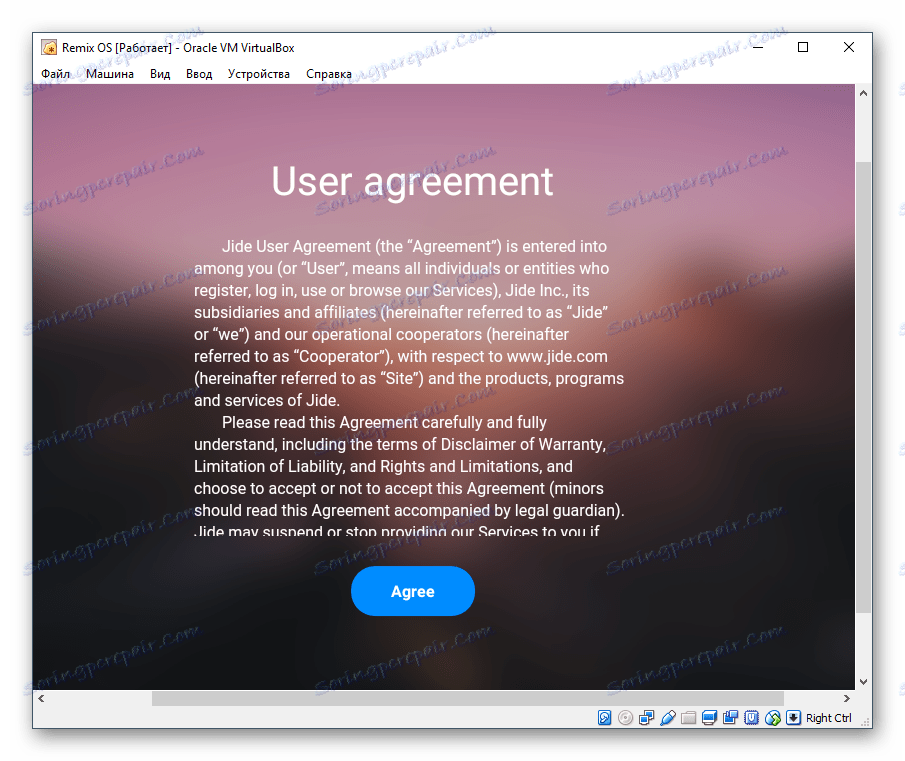Click the USB devices status icon
This screenshot has width=905, height=761.
(668, 718)
